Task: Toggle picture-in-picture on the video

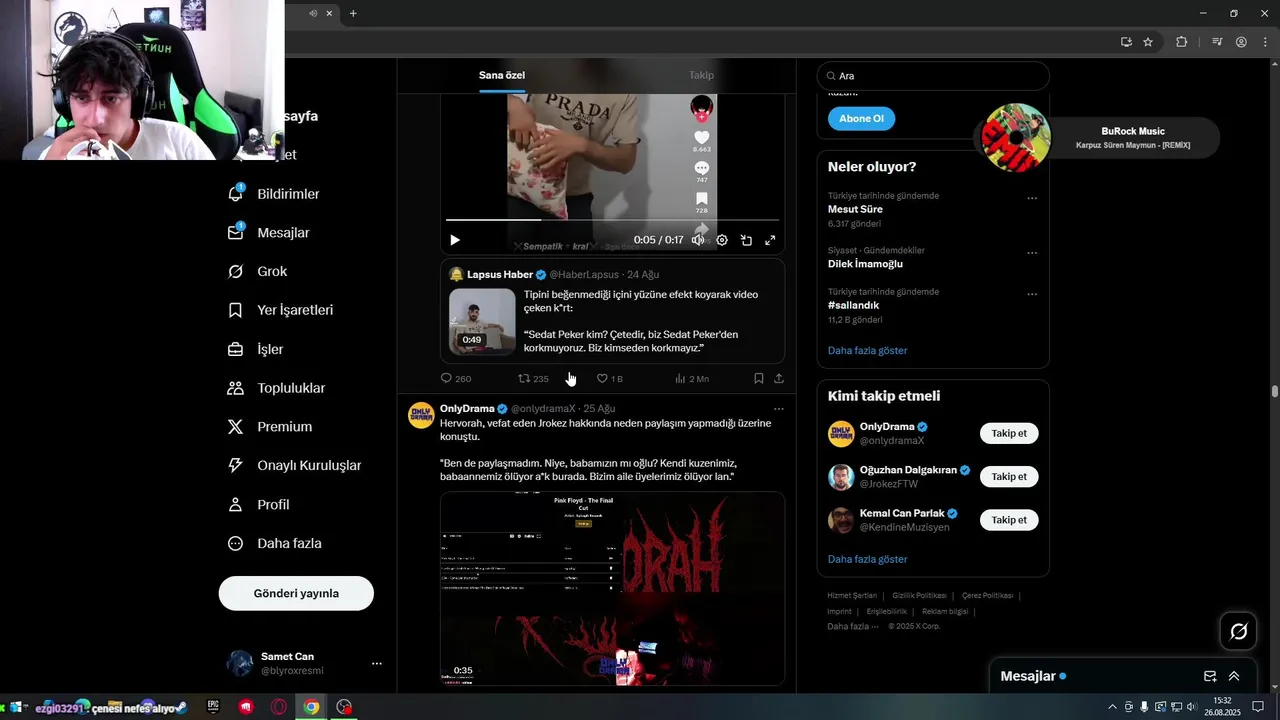Action: tap(746, 240)
